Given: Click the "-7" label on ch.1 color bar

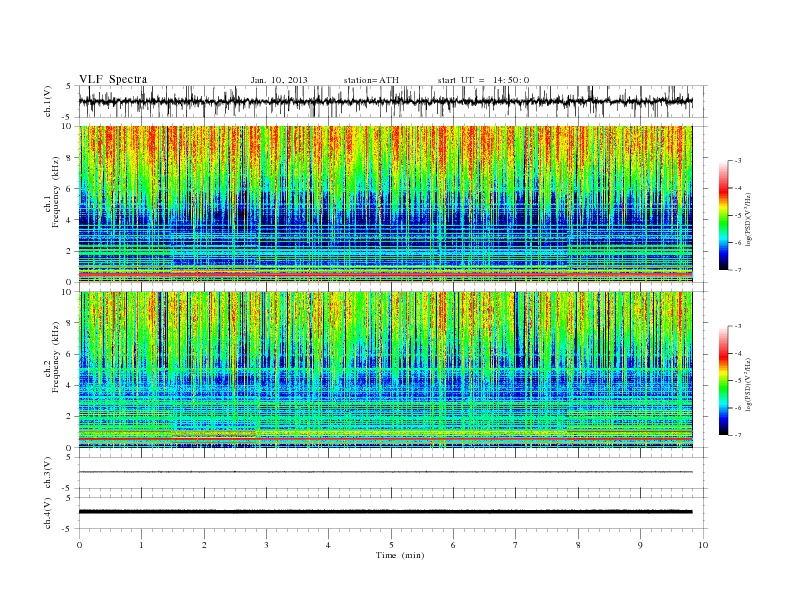Looking at the screenshot, I should tap(738, 270).
